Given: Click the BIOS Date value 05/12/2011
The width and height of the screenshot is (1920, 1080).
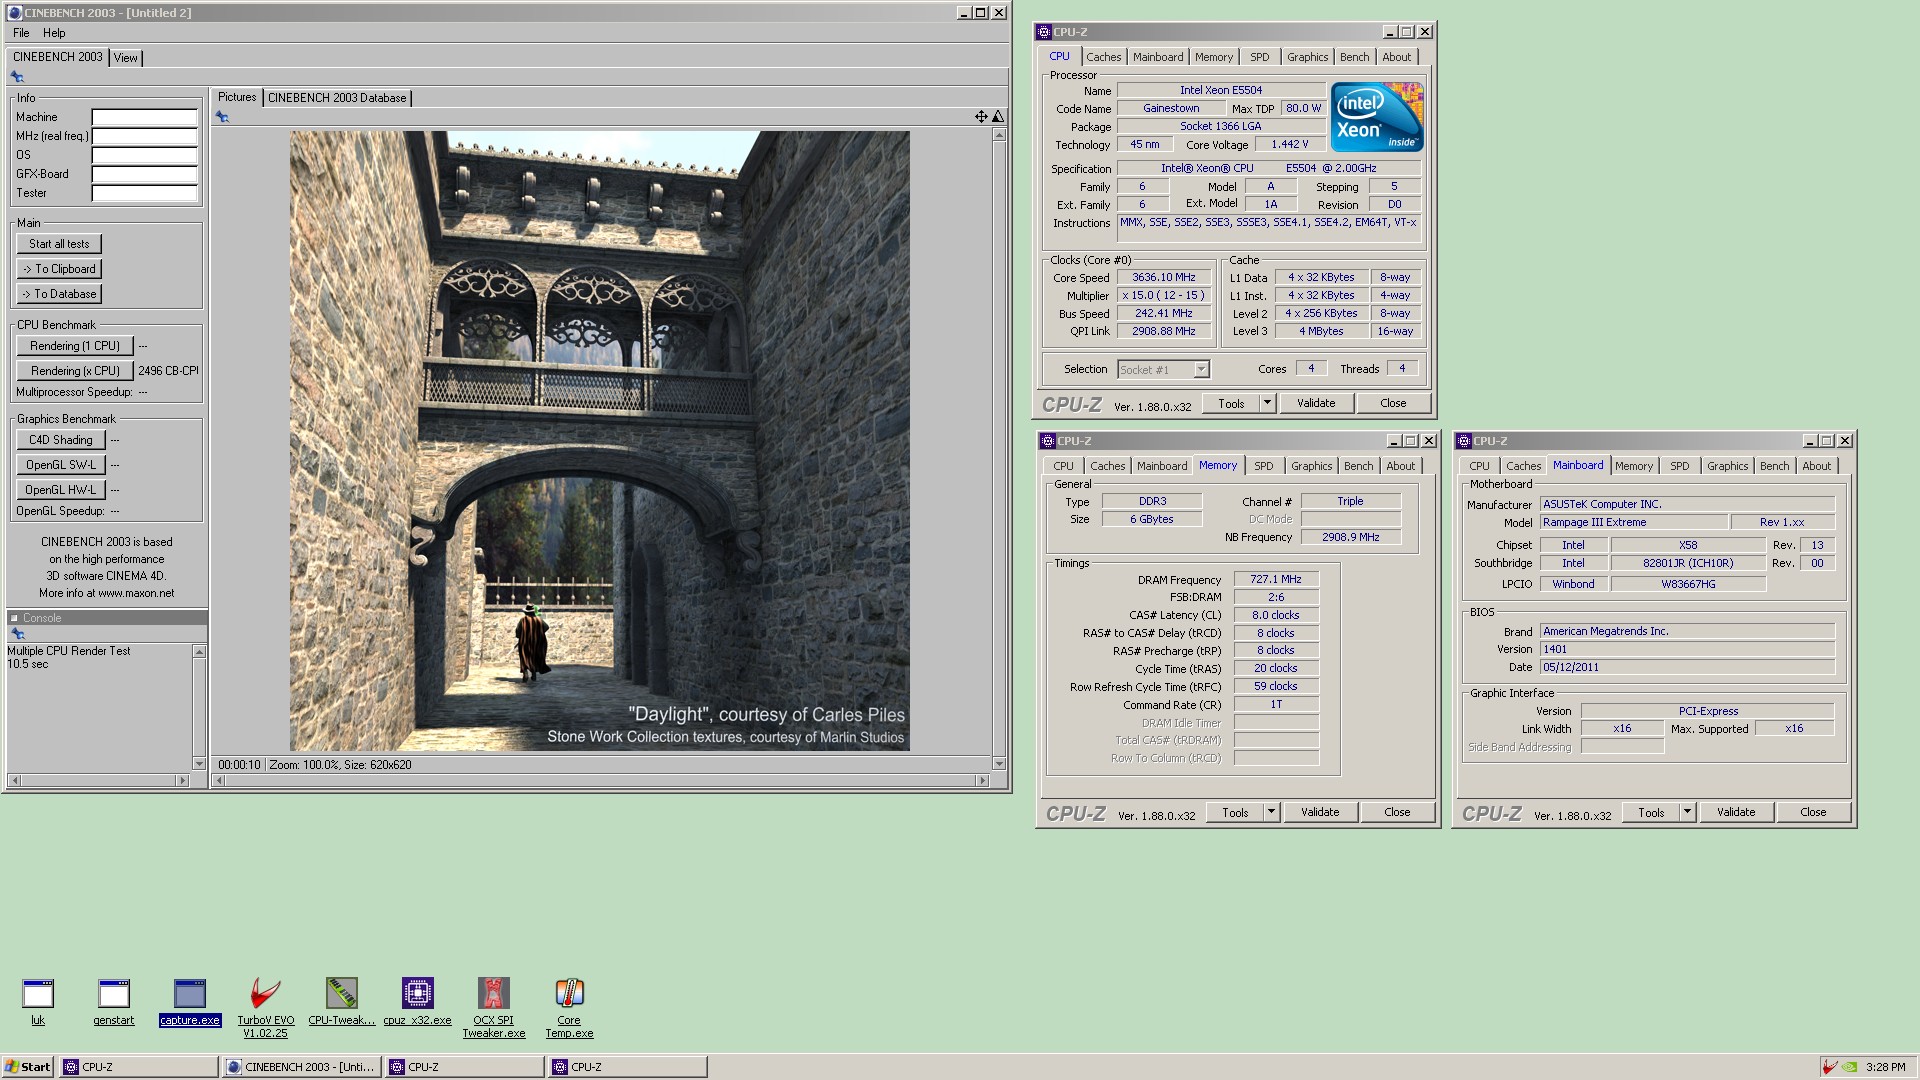Looking at the screenshot, I should 1688,667.
